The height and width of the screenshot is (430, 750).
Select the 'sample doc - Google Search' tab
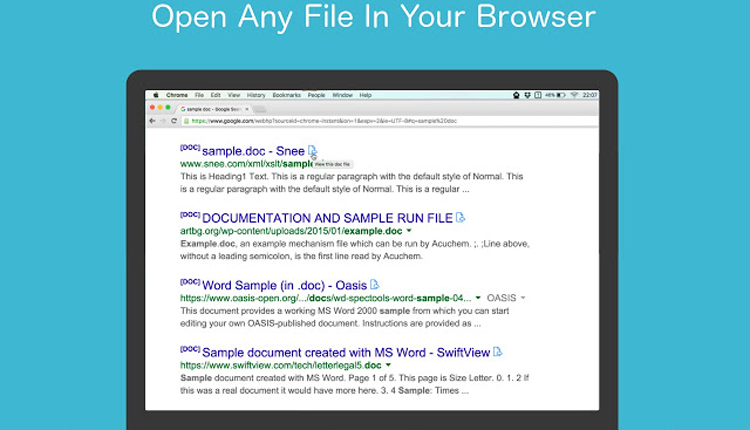[214, 109]
